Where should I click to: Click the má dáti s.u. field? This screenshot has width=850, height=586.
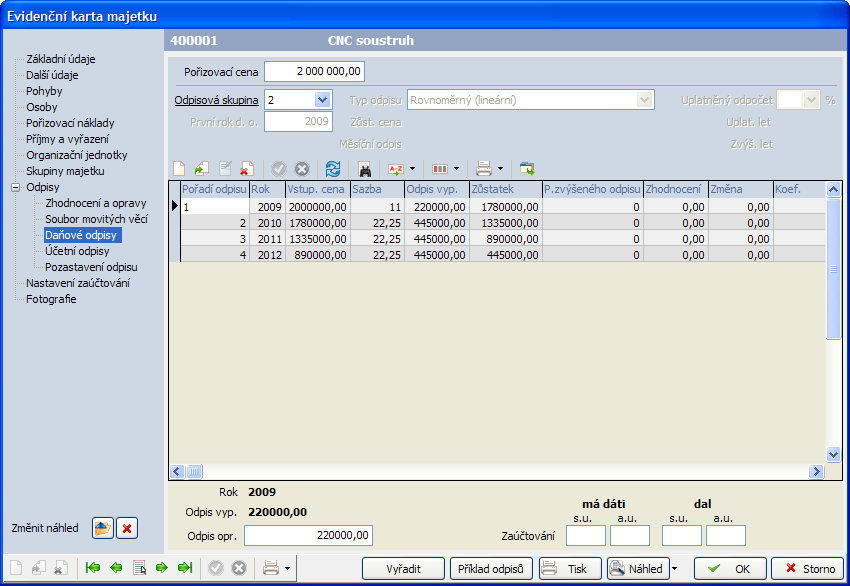[585, 536]
